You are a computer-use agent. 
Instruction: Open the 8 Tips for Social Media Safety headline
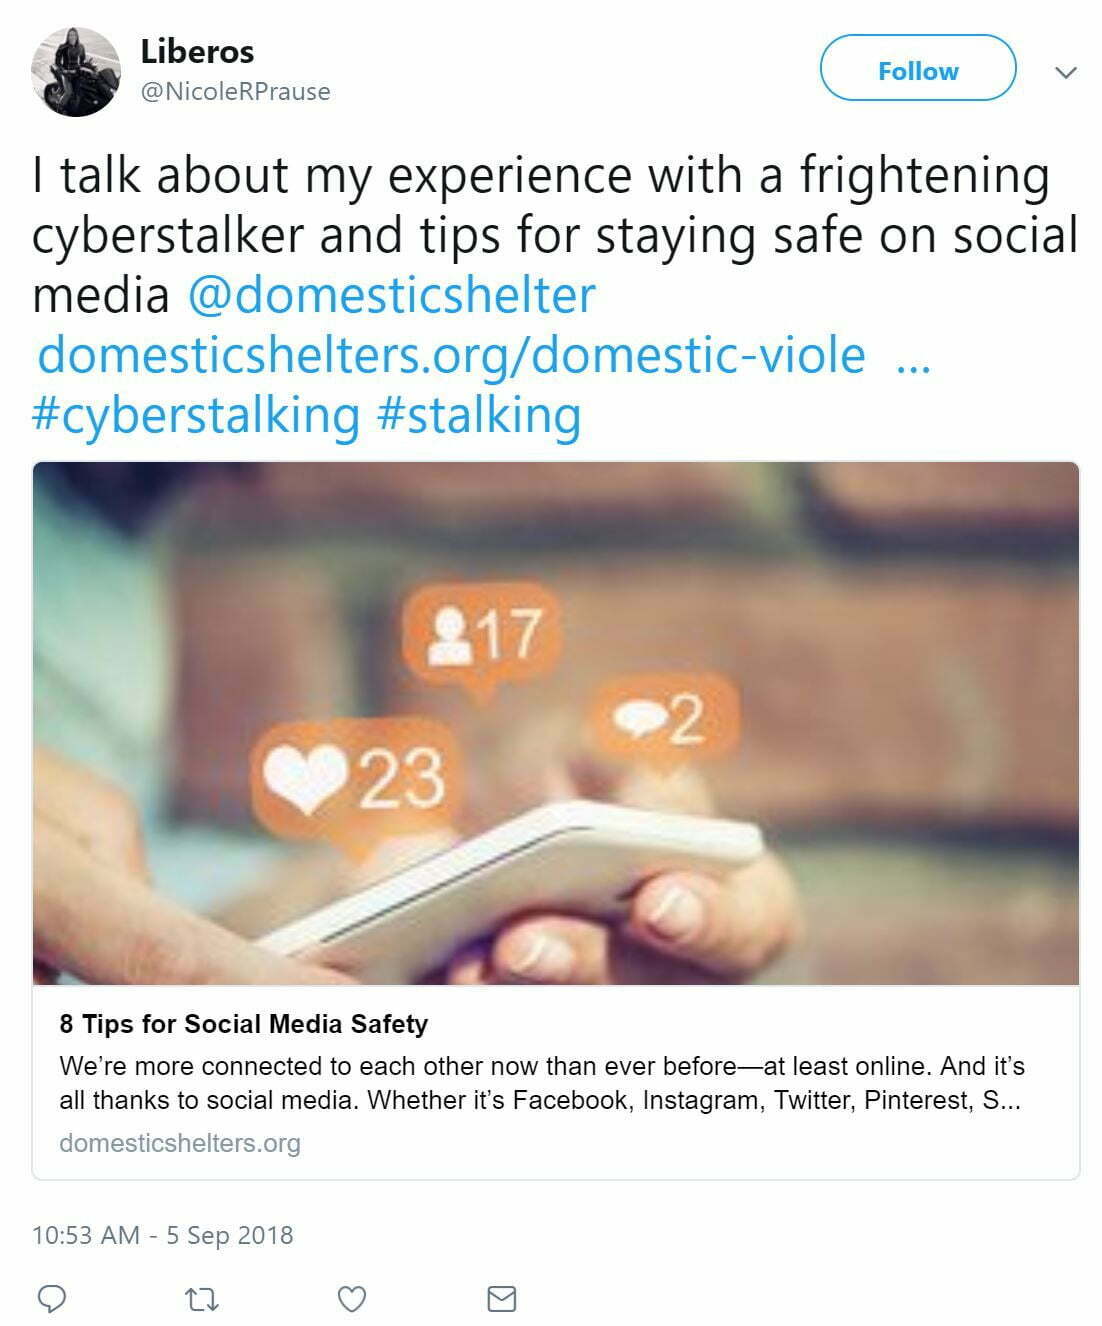pyautogui.click(x=244, y=1024)
